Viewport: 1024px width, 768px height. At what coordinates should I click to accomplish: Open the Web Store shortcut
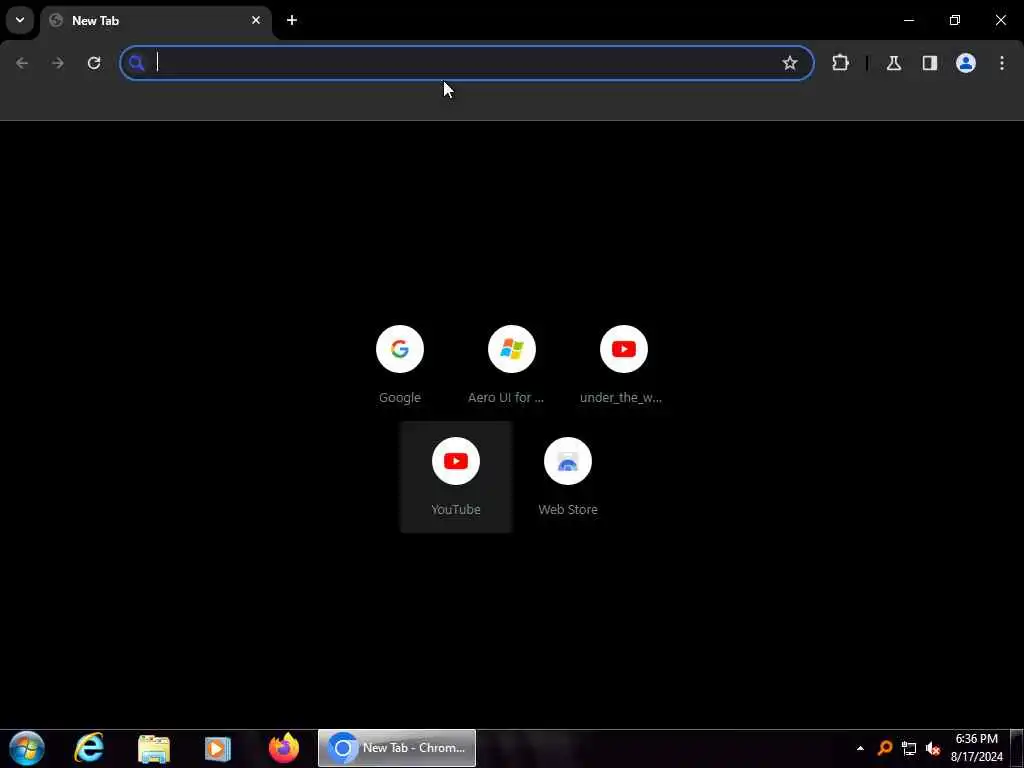tap(568, 477)
